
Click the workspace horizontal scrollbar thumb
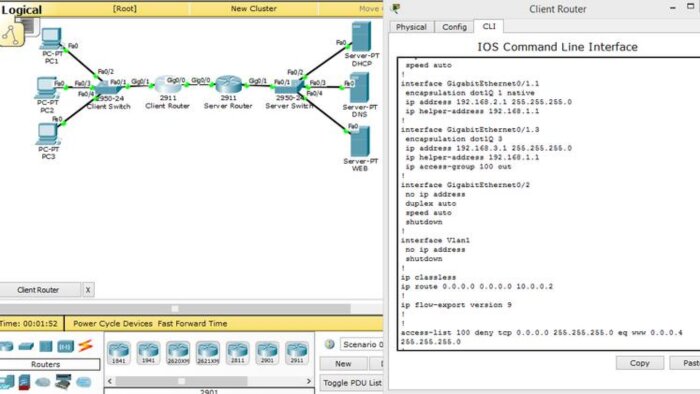pyautogui.click(x=175, y=308)
